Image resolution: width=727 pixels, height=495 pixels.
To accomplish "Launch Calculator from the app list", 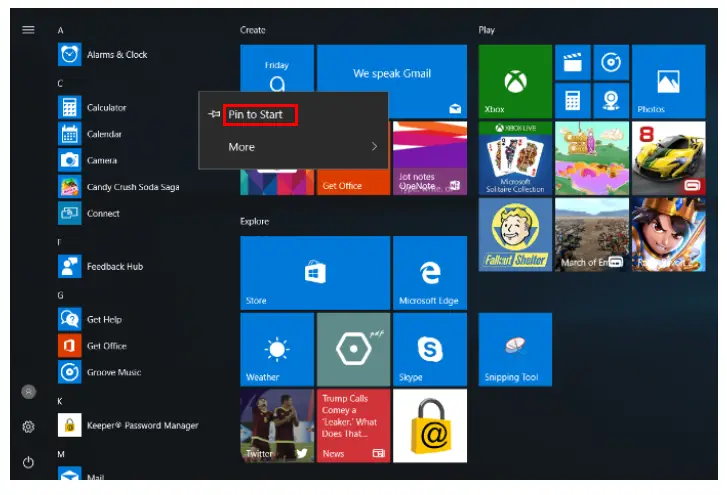I will coord(92,108).
